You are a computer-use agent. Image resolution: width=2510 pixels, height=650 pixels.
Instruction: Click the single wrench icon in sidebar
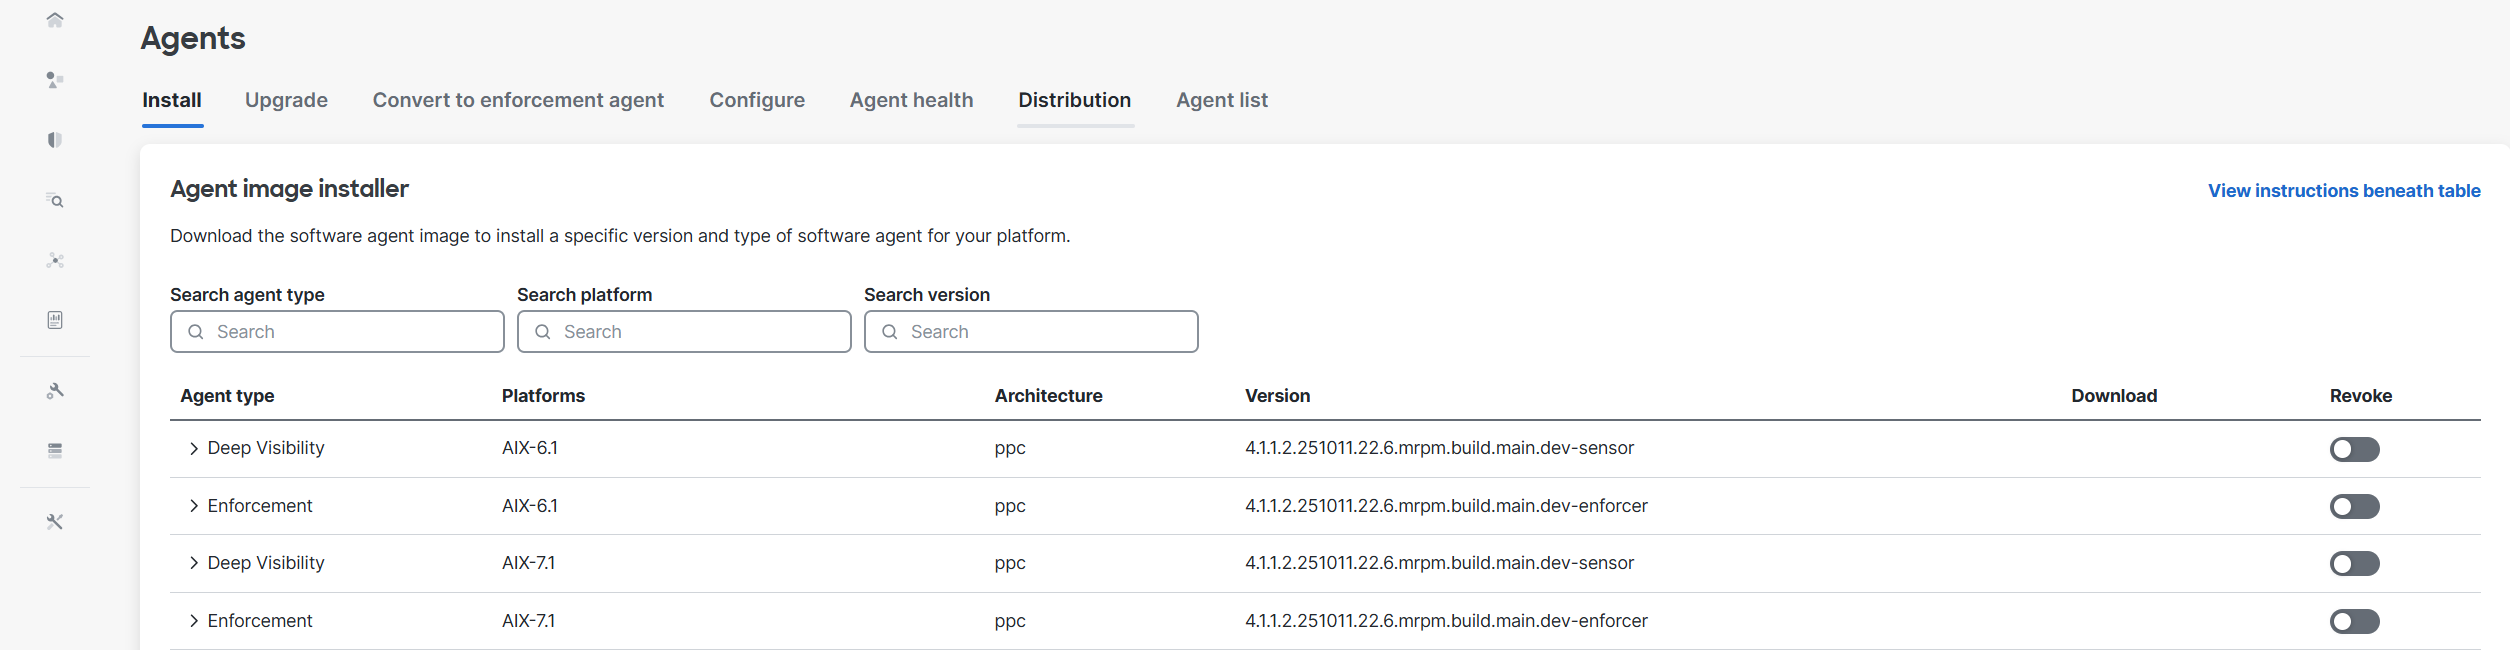point(55,391)
